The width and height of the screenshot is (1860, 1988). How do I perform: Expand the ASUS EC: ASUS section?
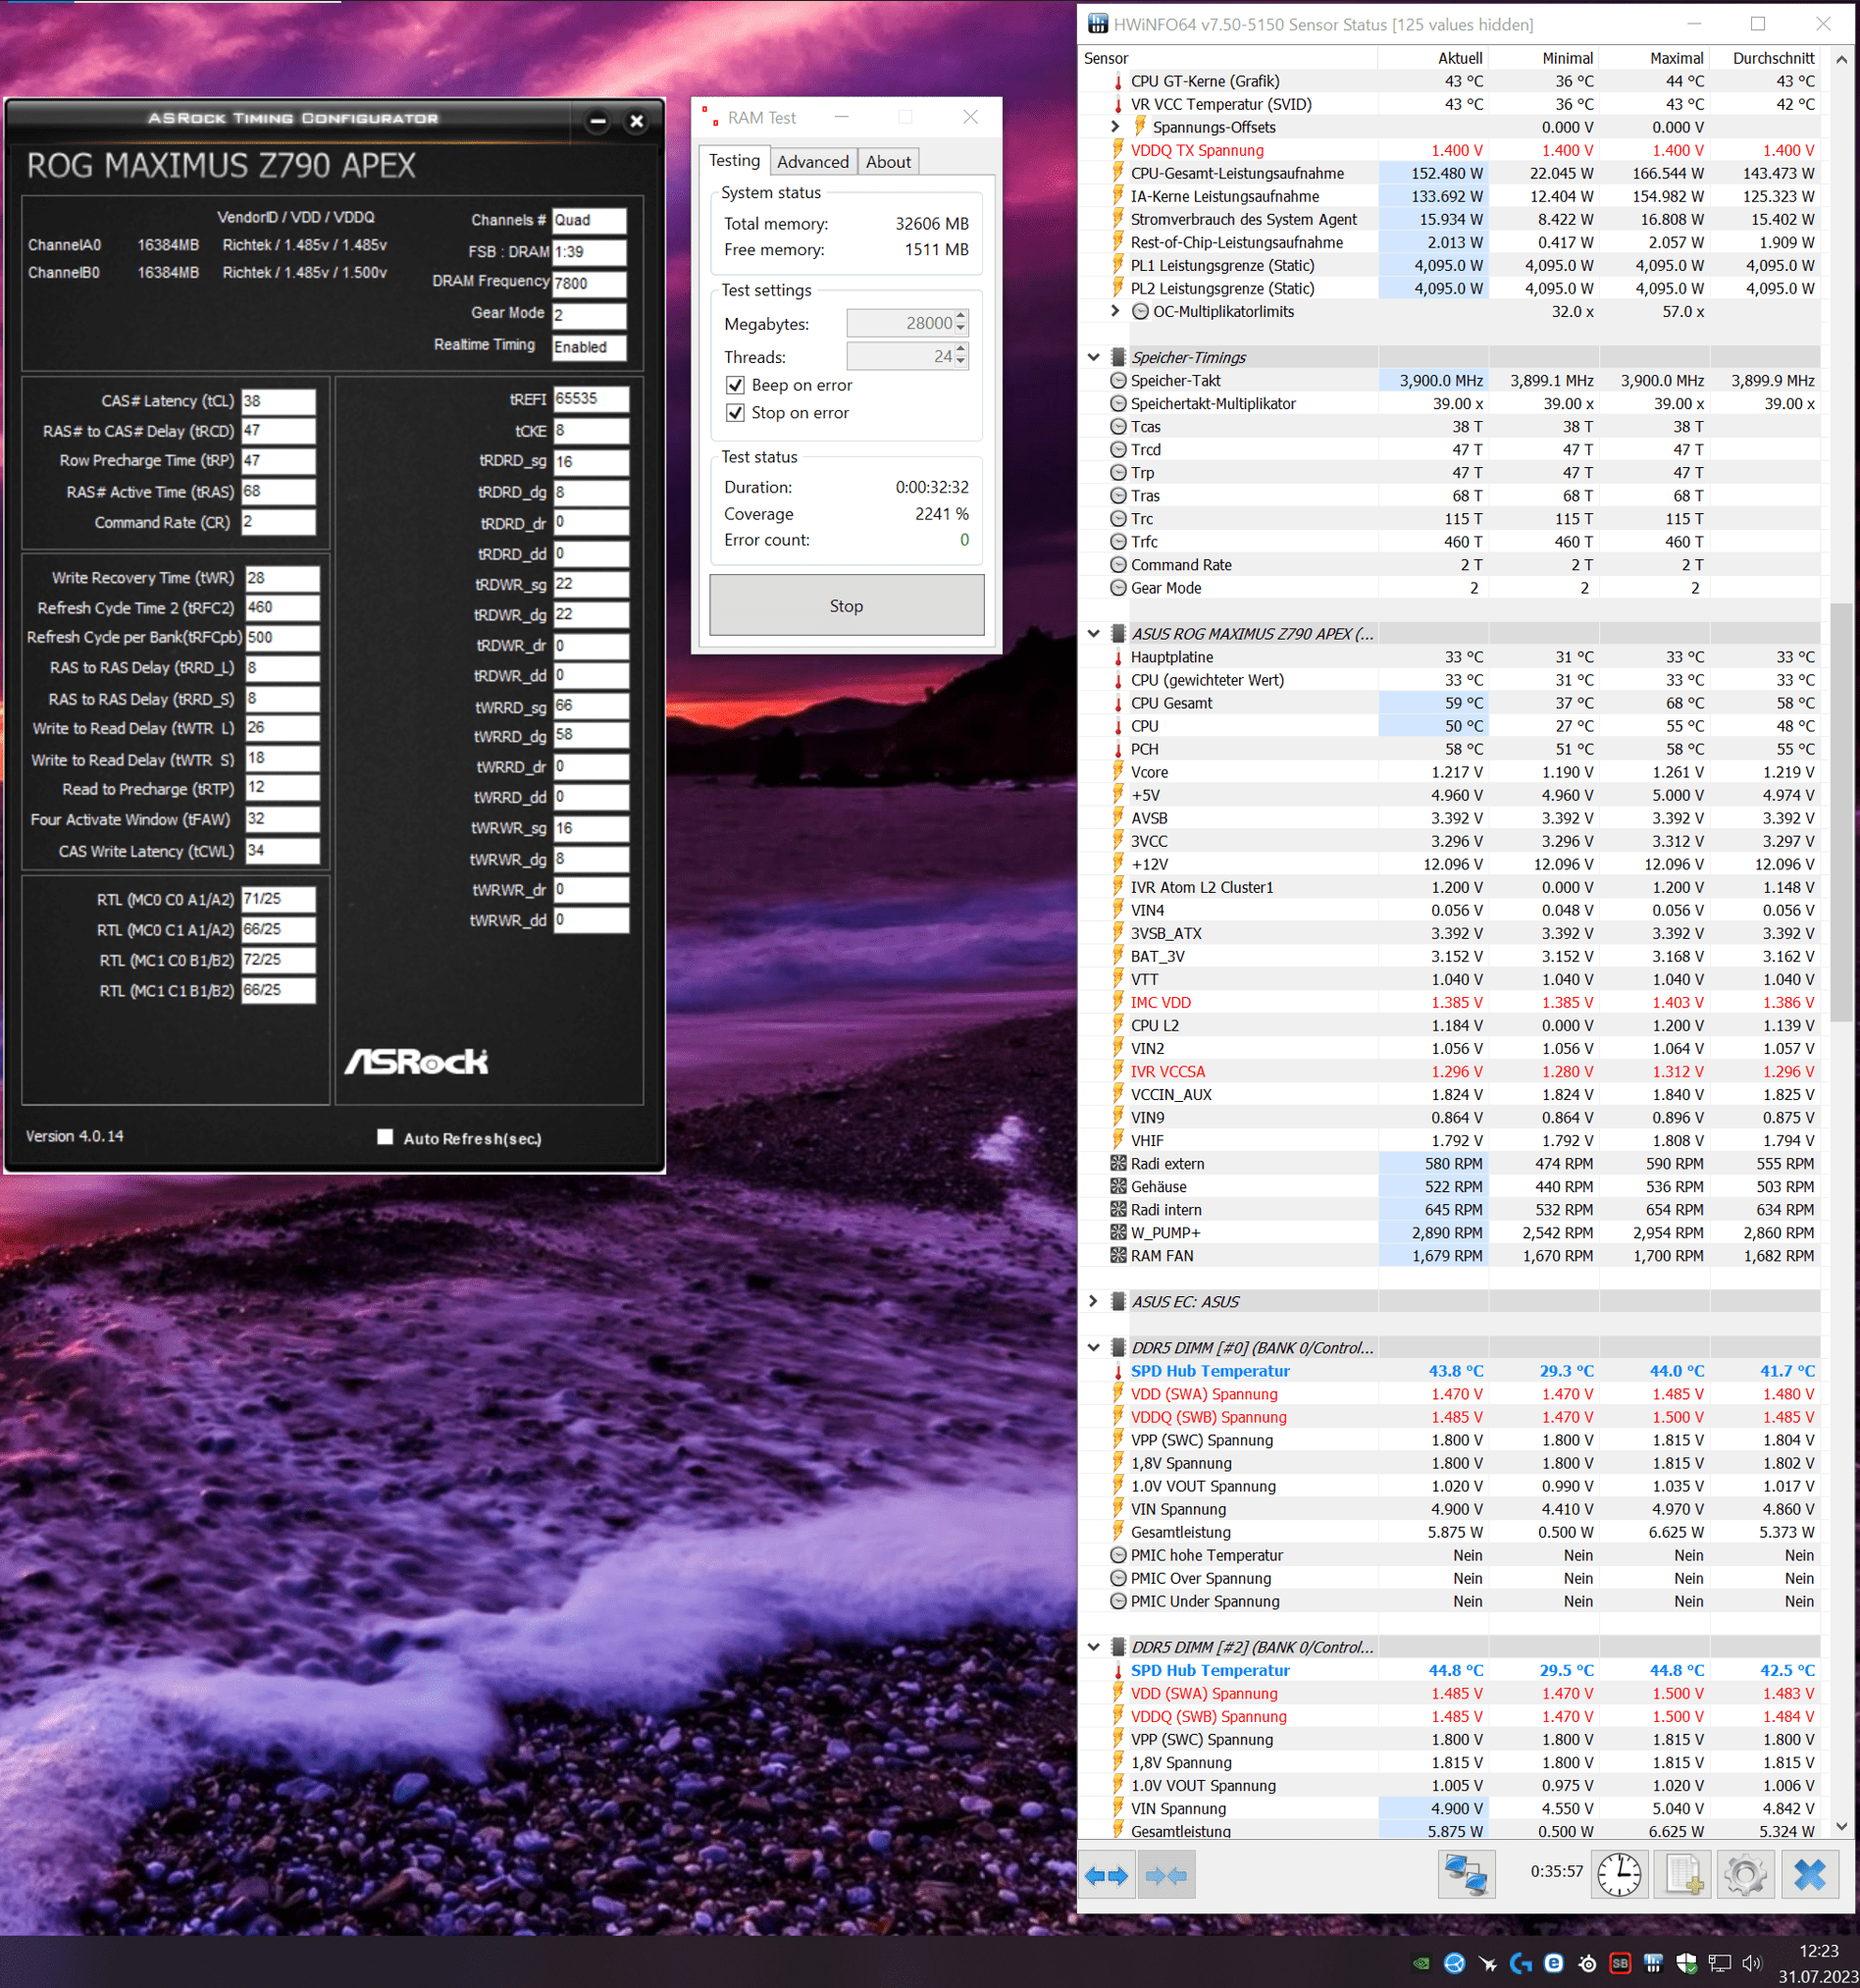1093,1301
